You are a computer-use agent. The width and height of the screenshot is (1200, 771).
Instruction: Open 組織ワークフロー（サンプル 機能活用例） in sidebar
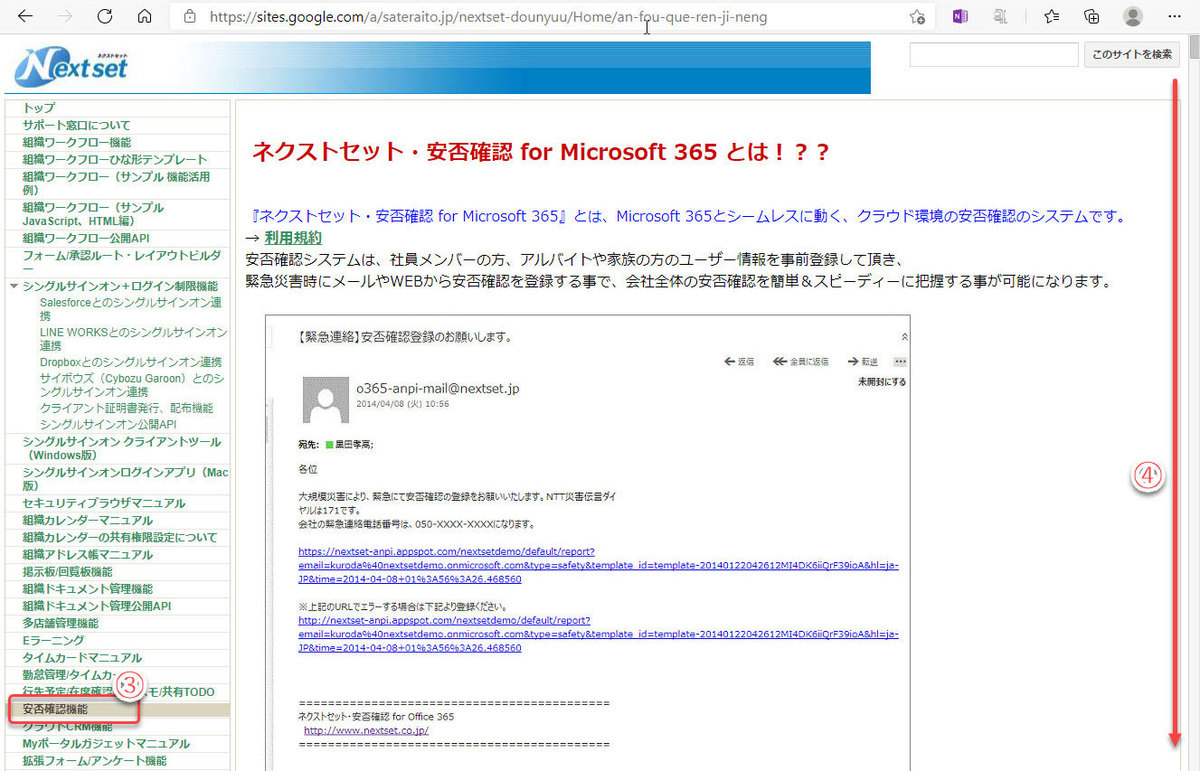(x=116, y=182)
